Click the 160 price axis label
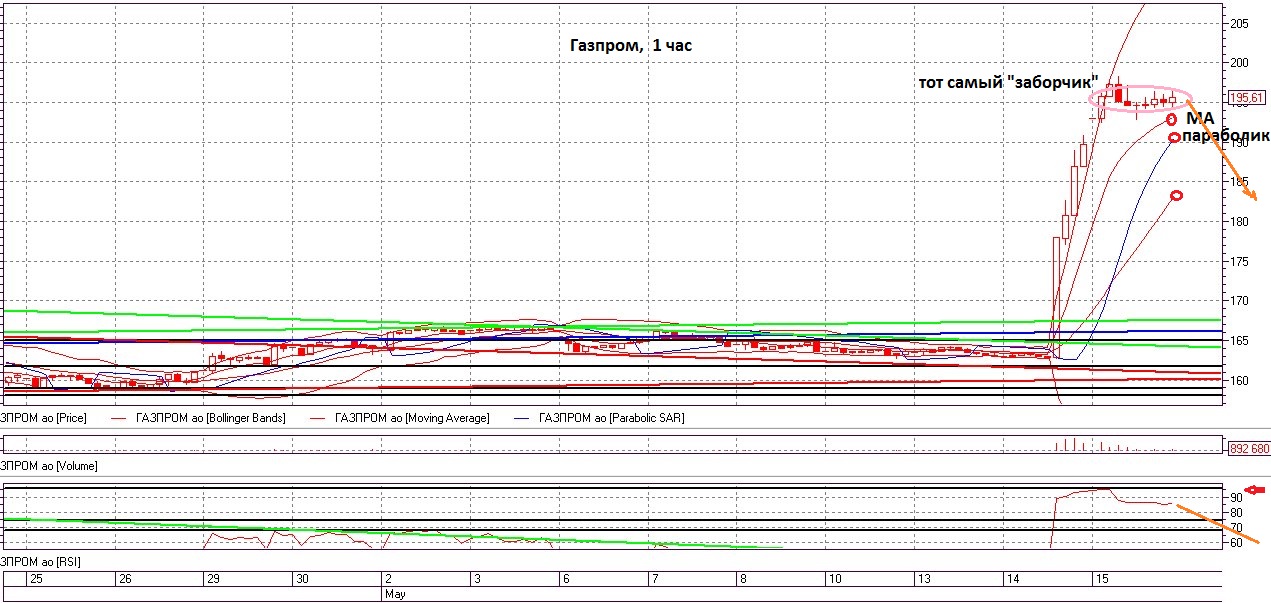This screenshot has width=1271, height=603. [x=1241, y=381]
